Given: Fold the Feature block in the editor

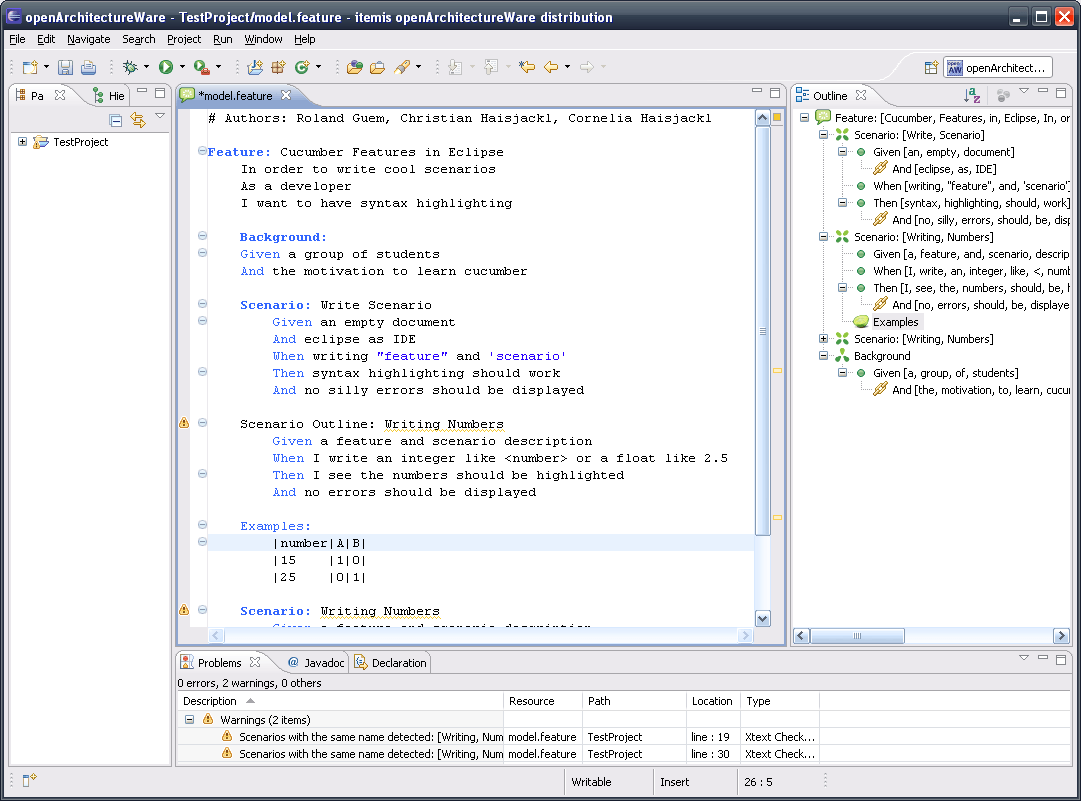Looking at the screenshot, I should click(202, 152).
